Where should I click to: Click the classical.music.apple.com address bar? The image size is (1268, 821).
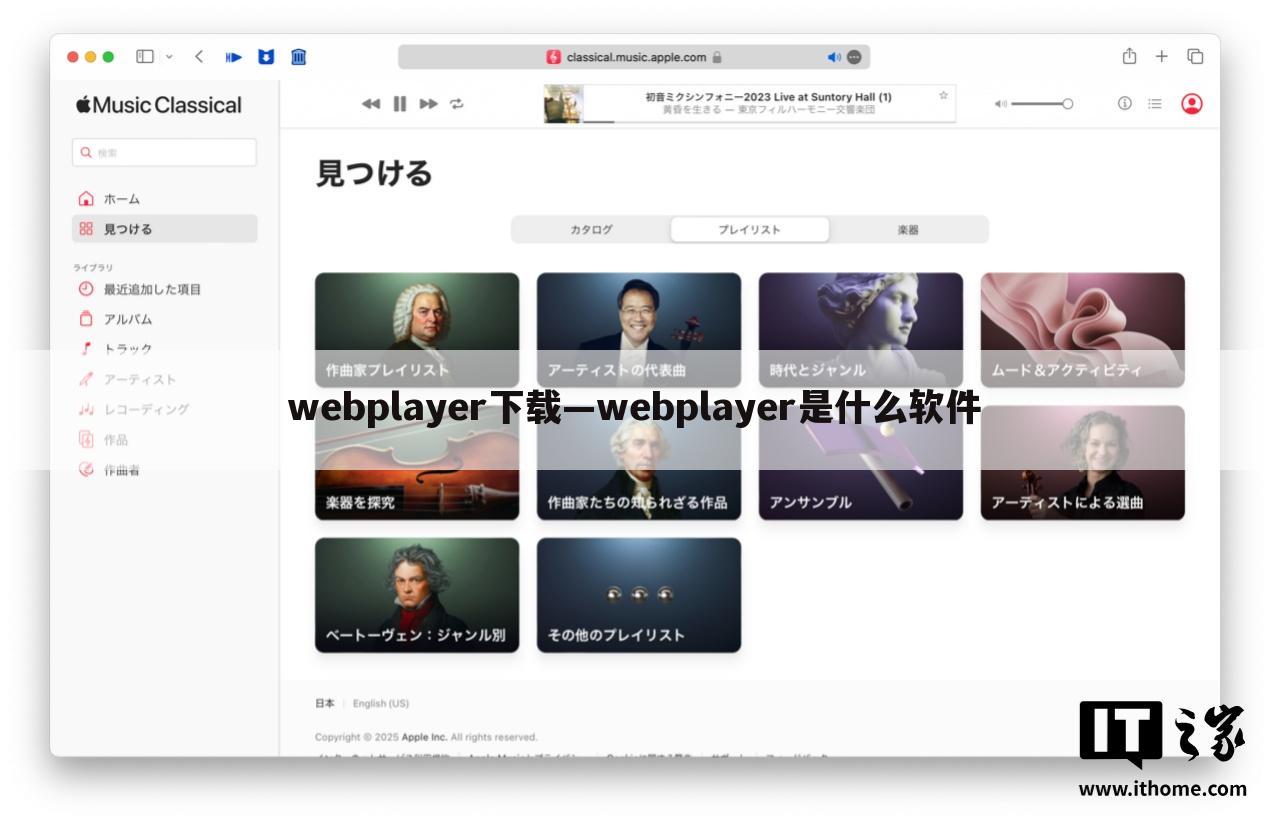(x=634, y=57)
